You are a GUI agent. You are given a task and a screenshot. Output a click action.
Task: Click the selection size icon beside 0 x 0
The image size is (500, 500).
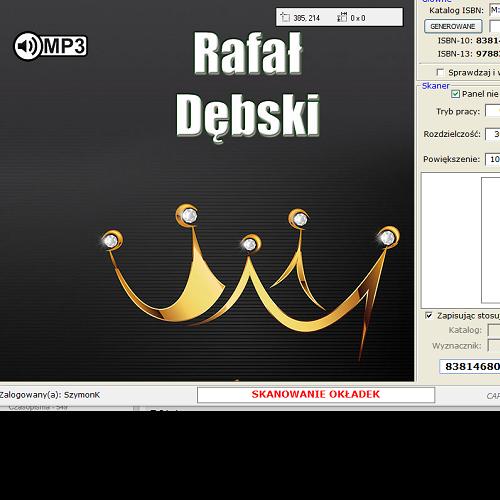pos(342,17)
